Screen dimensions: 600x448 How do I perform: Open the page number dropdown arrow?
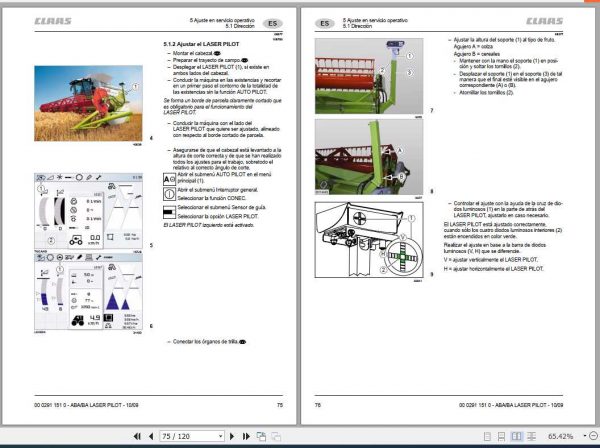click(221, 436)
